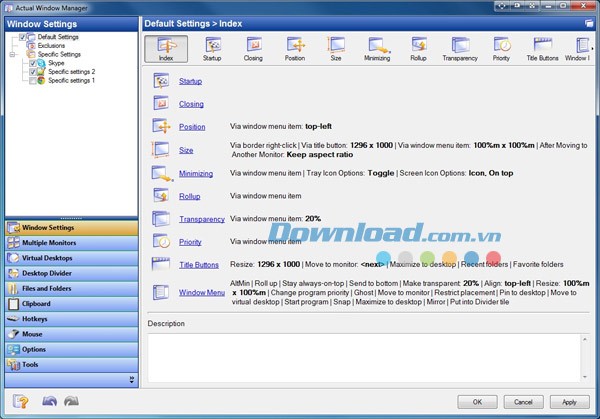The image size is (600, 419).
Task: Click the redo arrow icon at bottom
Action: click(x=72, y=401)
